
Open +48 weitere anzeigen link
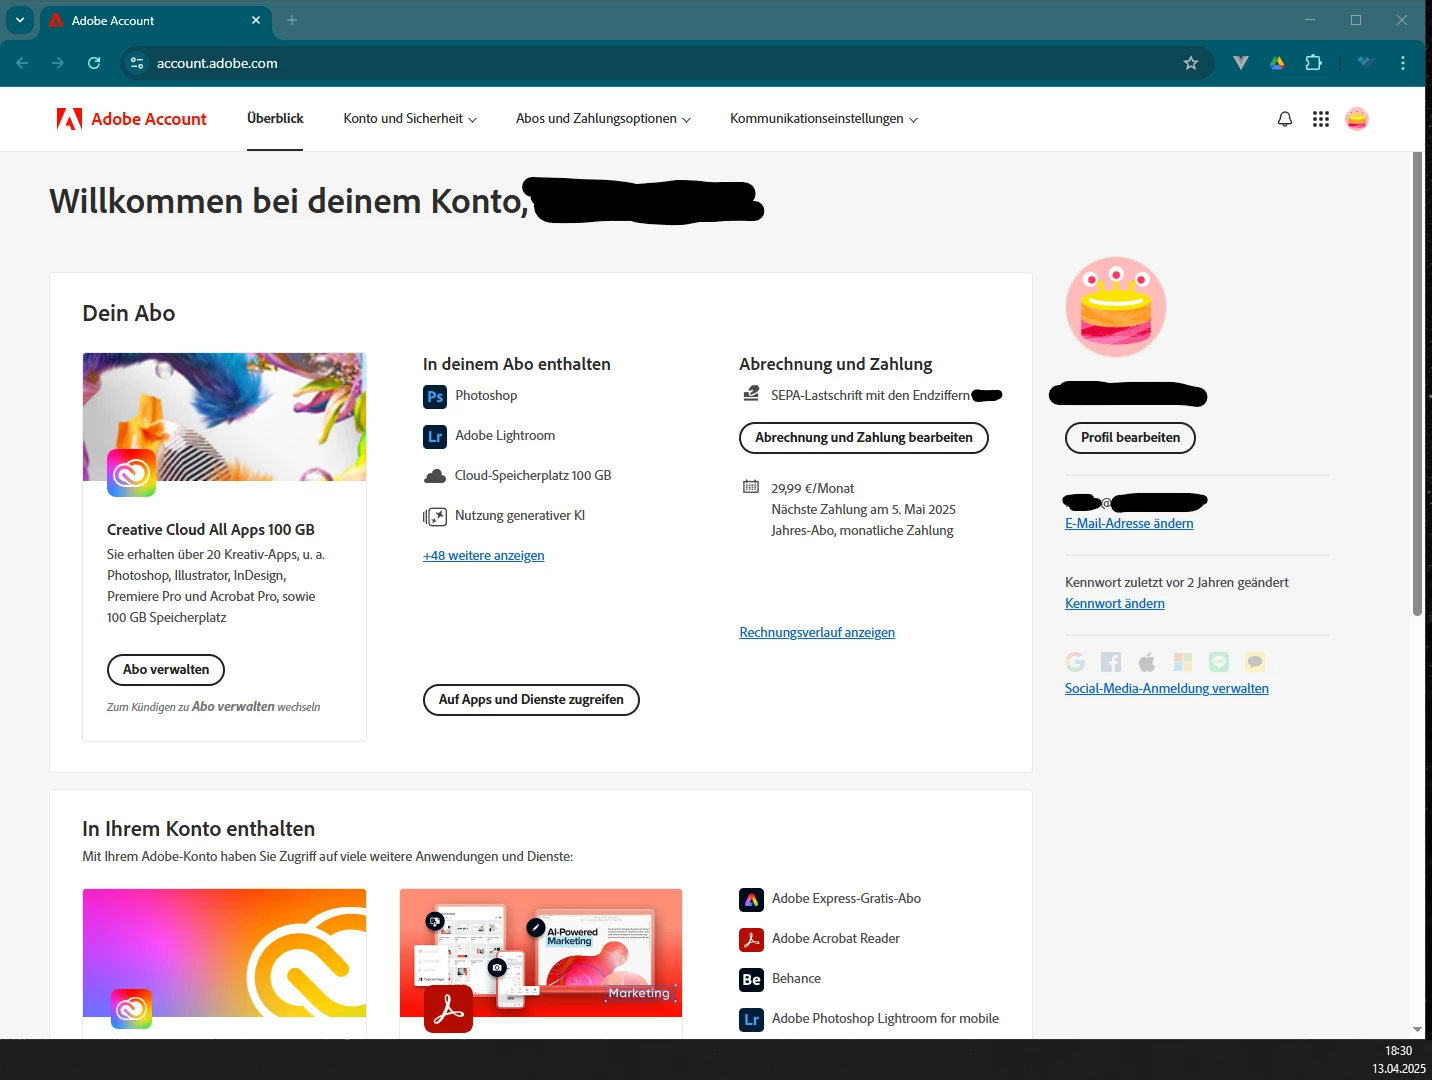484,556
